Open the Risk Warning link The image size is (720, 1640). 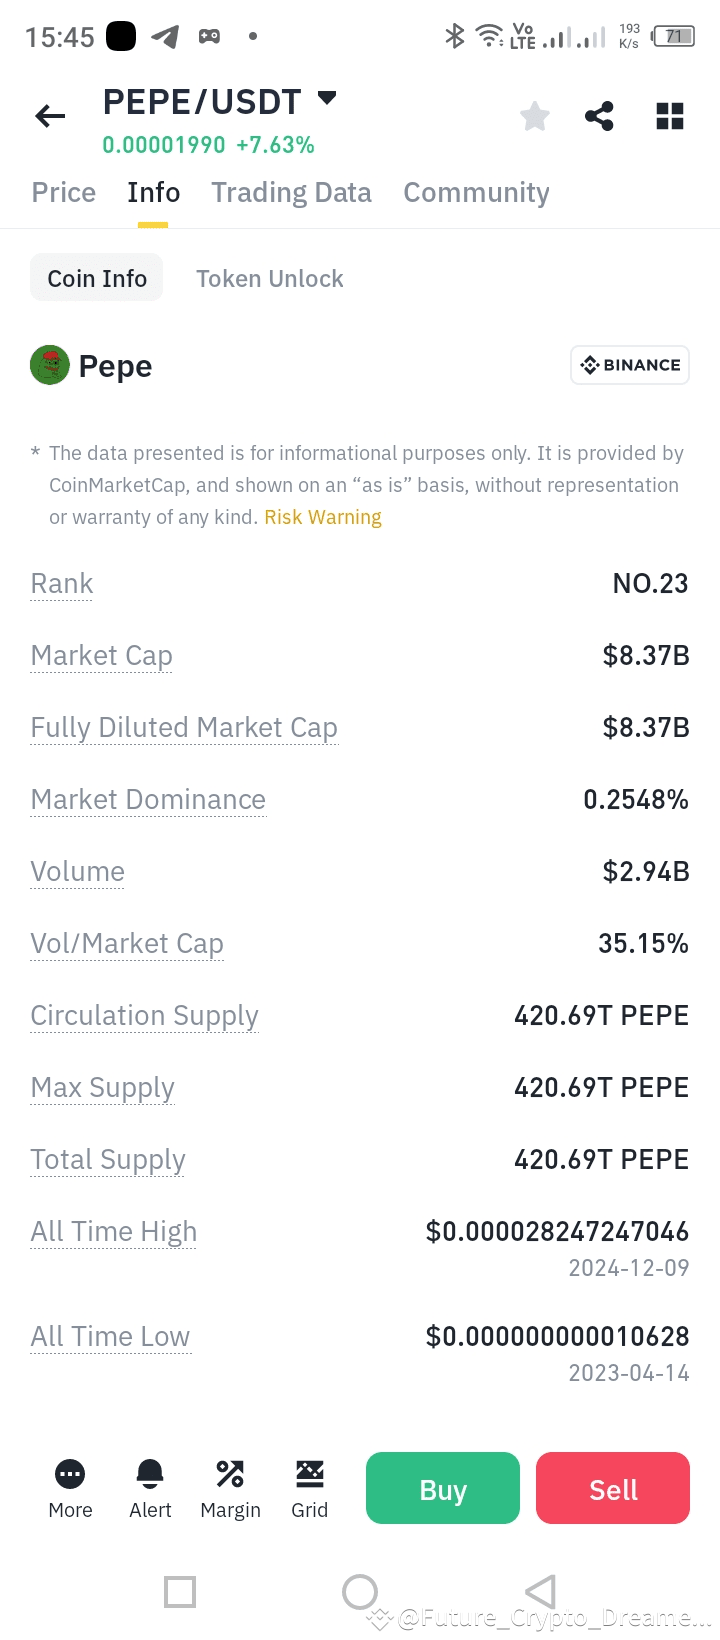(323, 517)
